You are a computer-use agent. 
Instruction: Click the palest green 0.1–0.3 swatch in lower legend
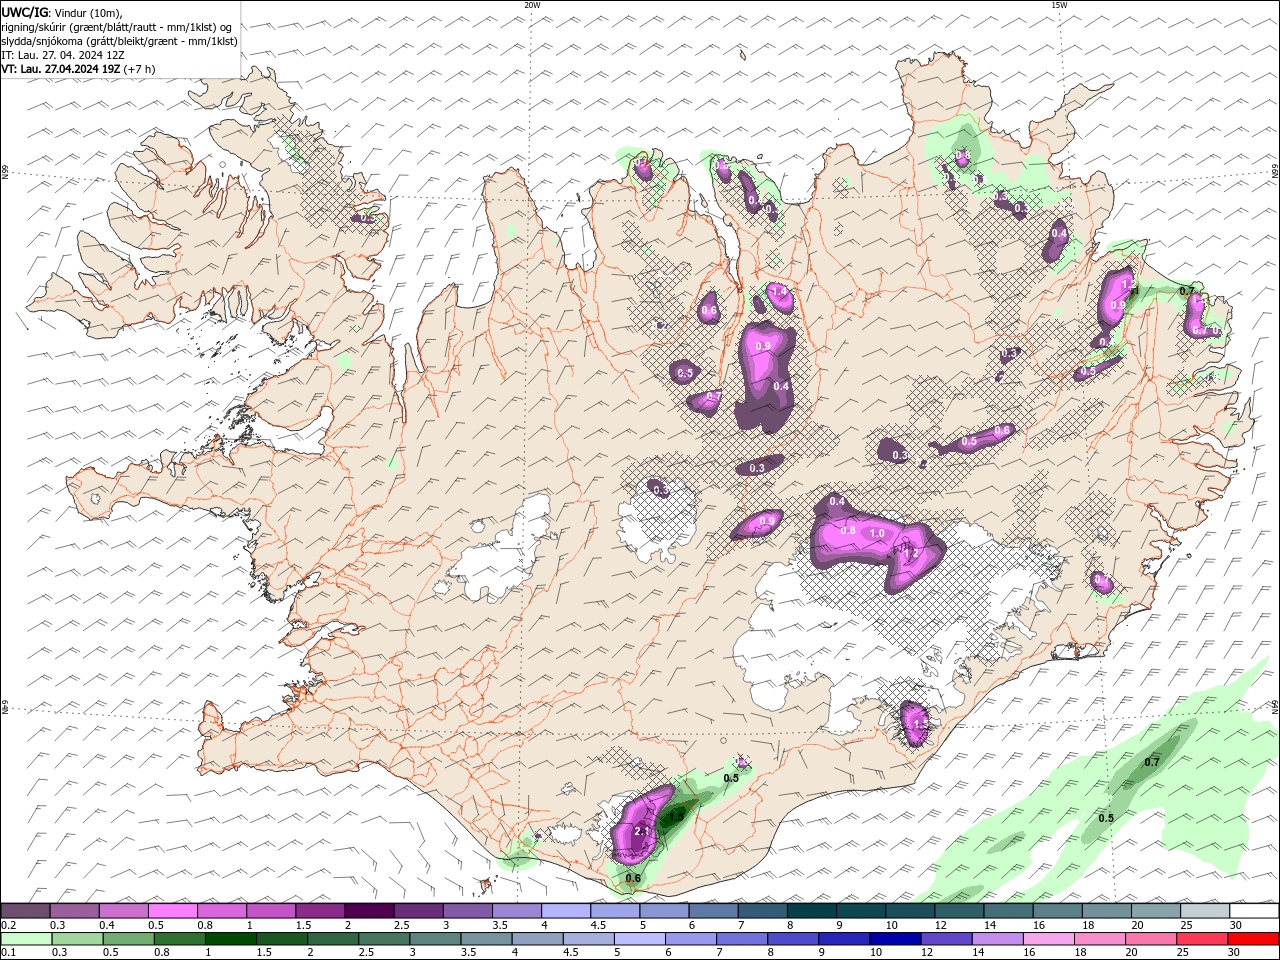[x=25, y=939]
